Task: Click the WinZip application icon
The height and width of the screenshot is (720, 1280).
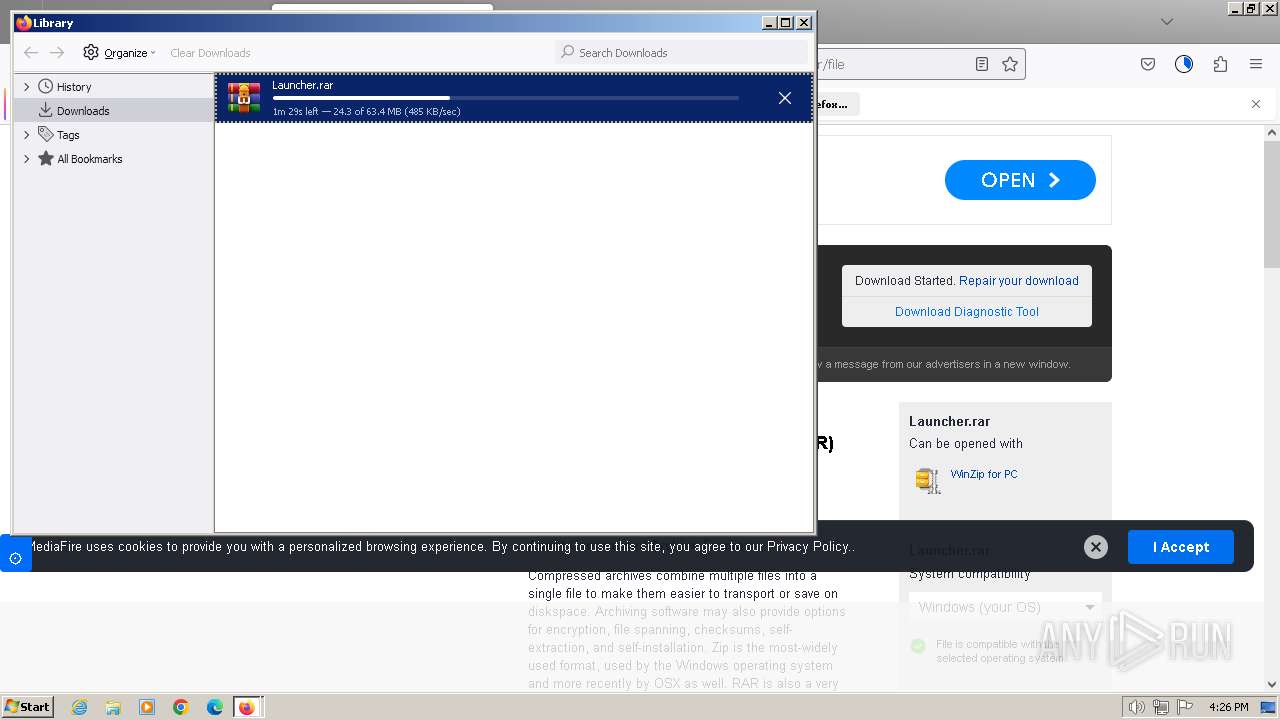Action: pyautogui.click(x=928, y=480)
